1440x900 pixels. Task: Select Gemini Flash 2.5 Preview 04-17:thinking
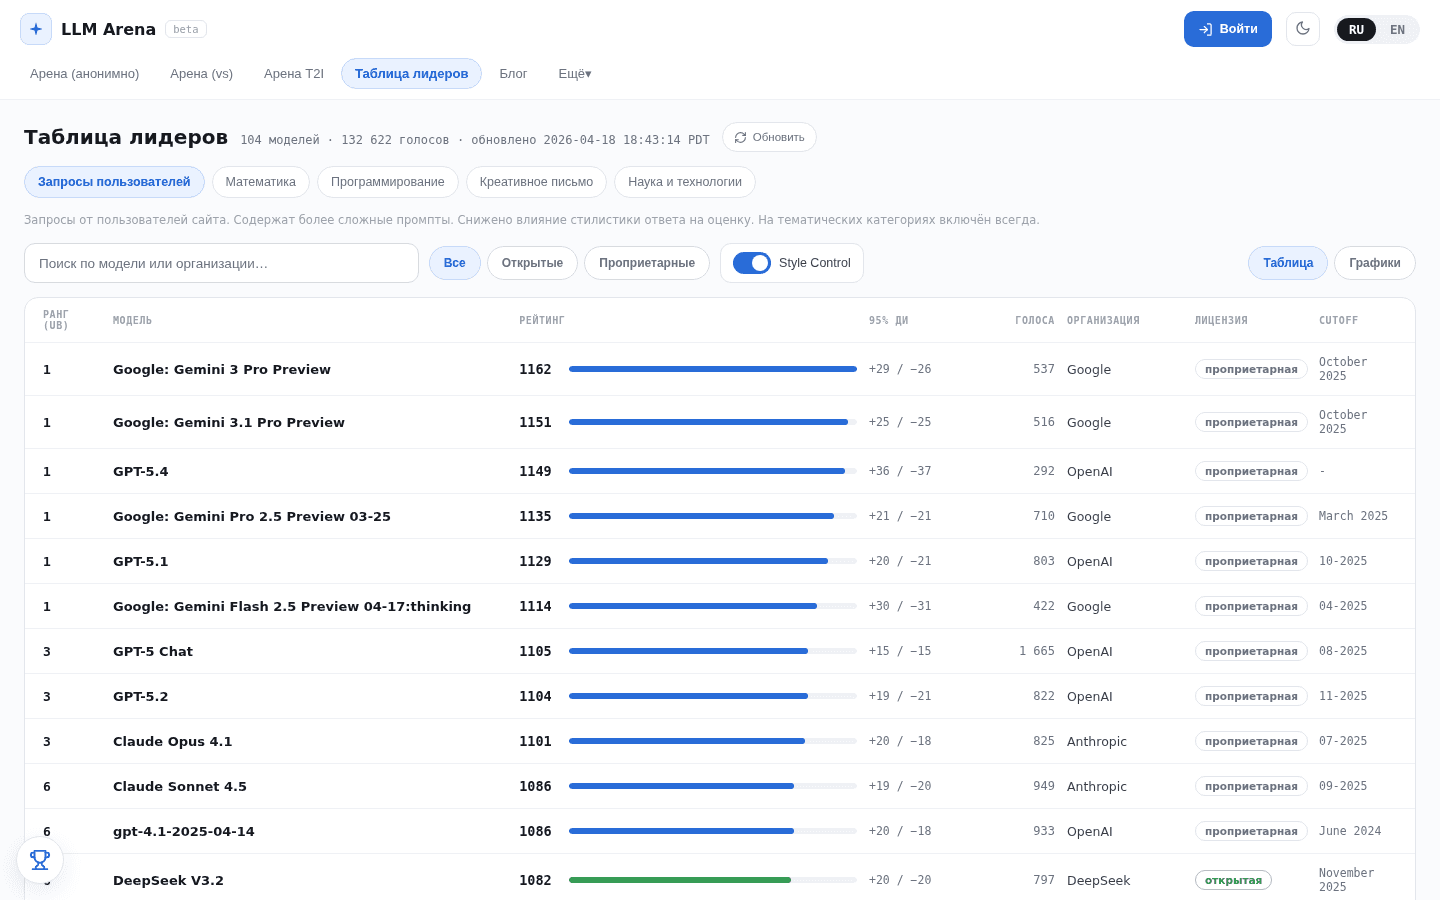[292, 606]
